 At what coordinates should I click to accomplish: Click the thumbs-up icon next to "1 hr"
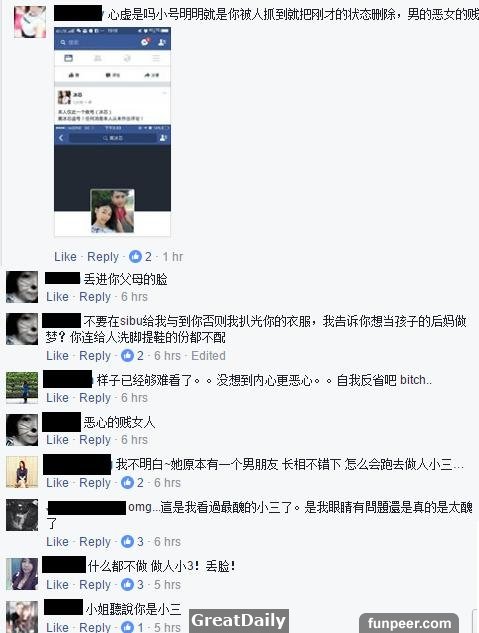pos(135,256)
